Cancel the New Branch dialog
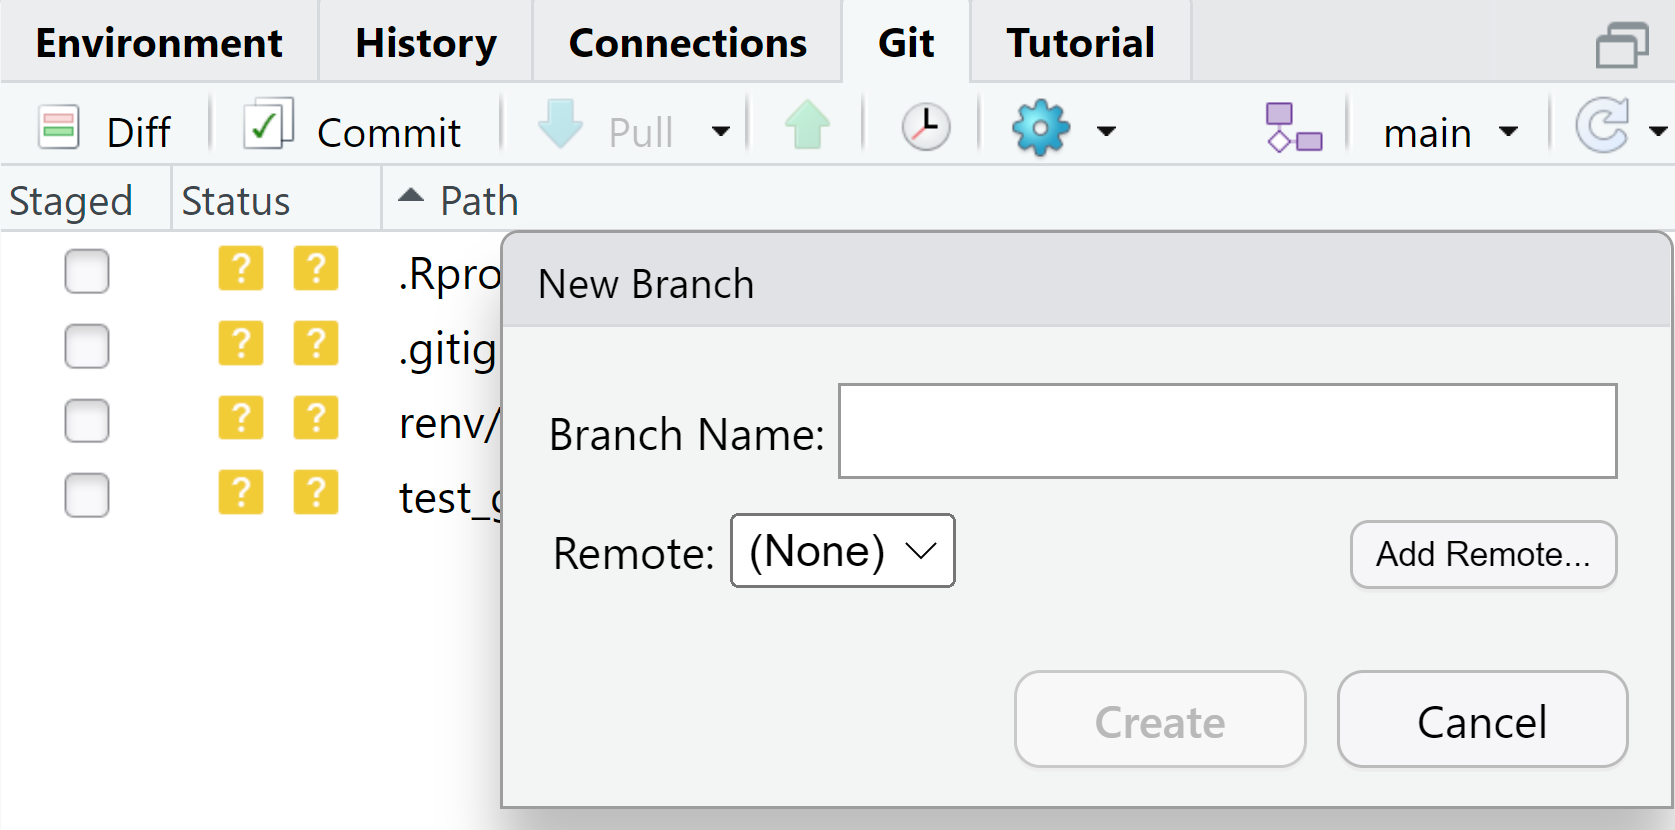Viewport: 1675px width, 830px height. click(x=1482, y=720)
